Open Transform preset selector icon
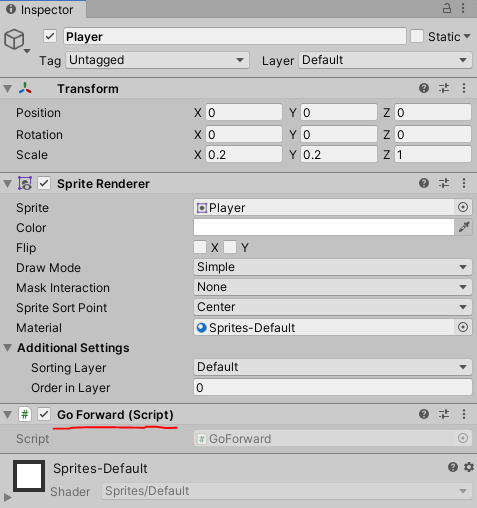This screenshot has height=508, width=477. [444, 88]
